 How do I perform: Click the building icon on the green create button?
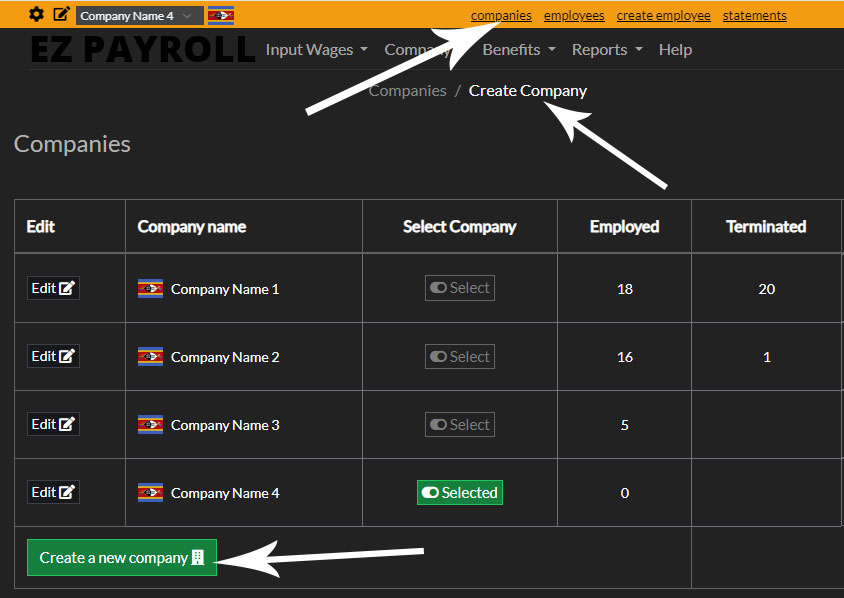[197, 557]
